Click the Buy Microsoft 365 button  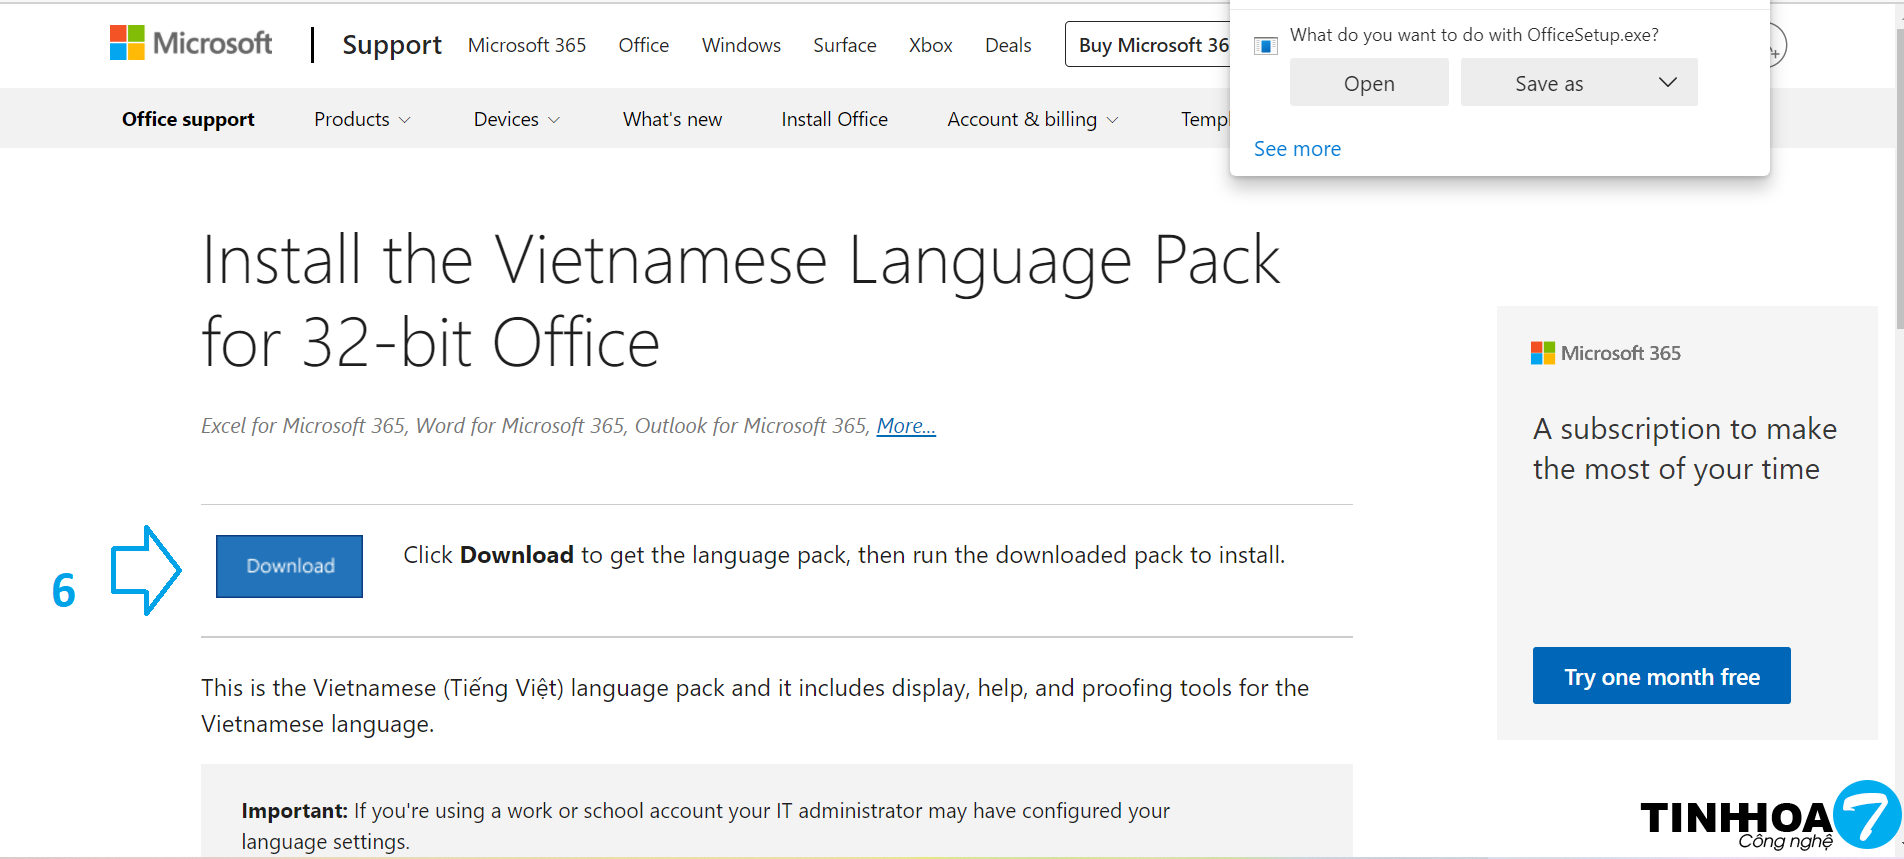[x=1150, y=45]
